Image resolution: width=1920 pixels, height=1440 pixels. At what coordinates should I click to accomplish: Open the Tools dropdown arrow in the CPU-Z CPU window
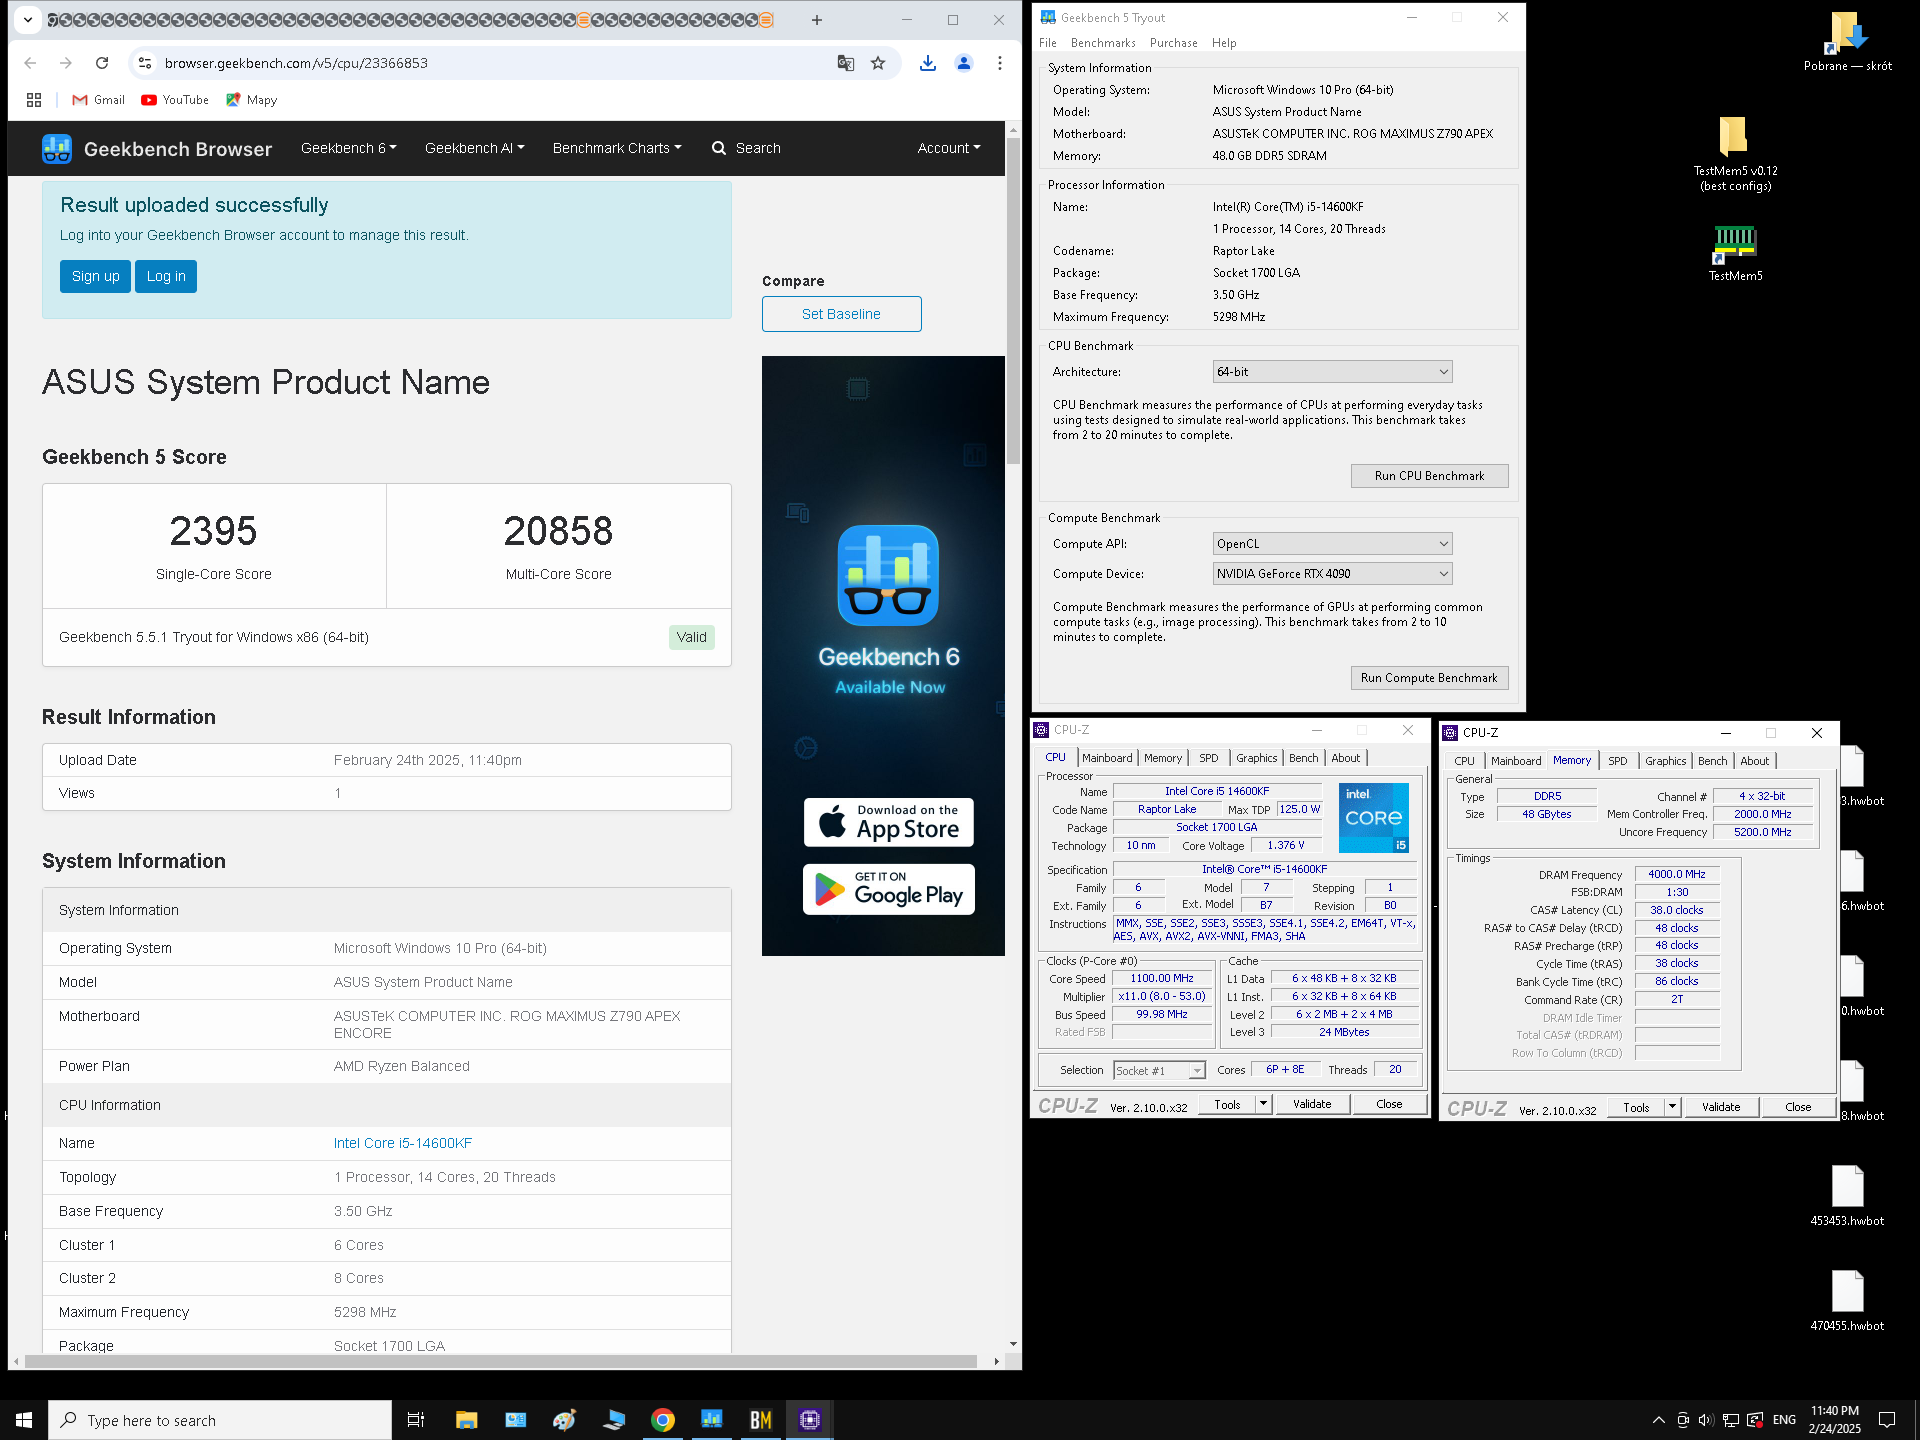pyautogui.click(x=1263, y=1104)
